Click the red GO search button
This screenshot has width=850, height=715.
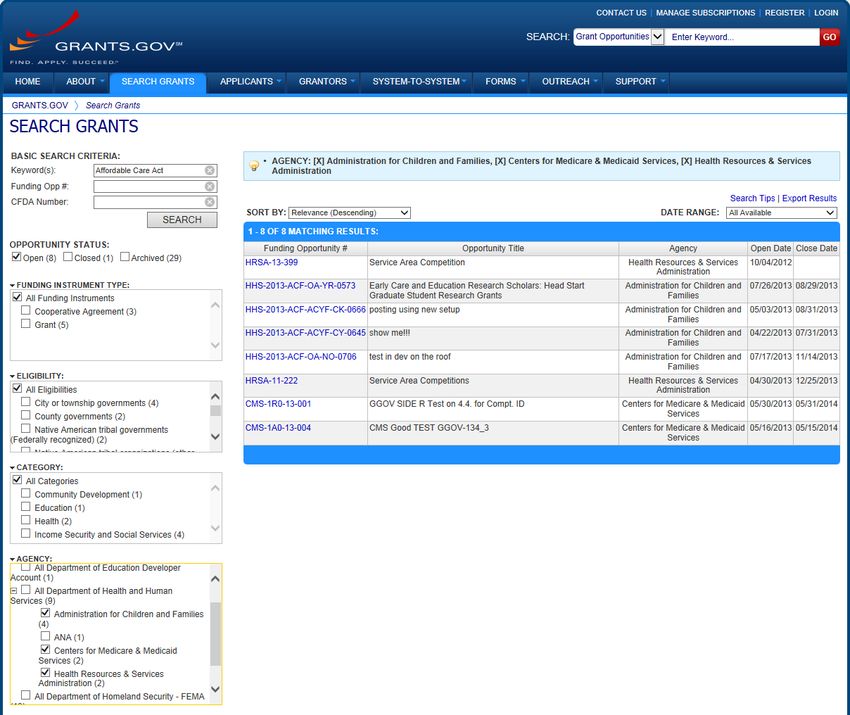(x=829, y=37)
